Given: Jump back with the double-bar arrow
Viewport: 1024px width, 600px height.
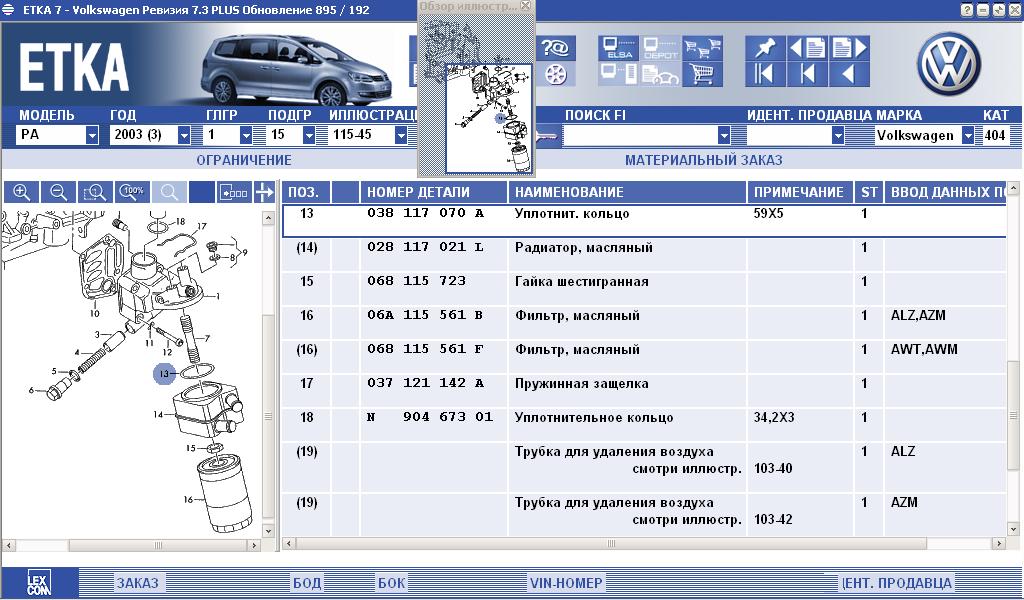Looking at the screenshot, I should (x=765, y=75).
